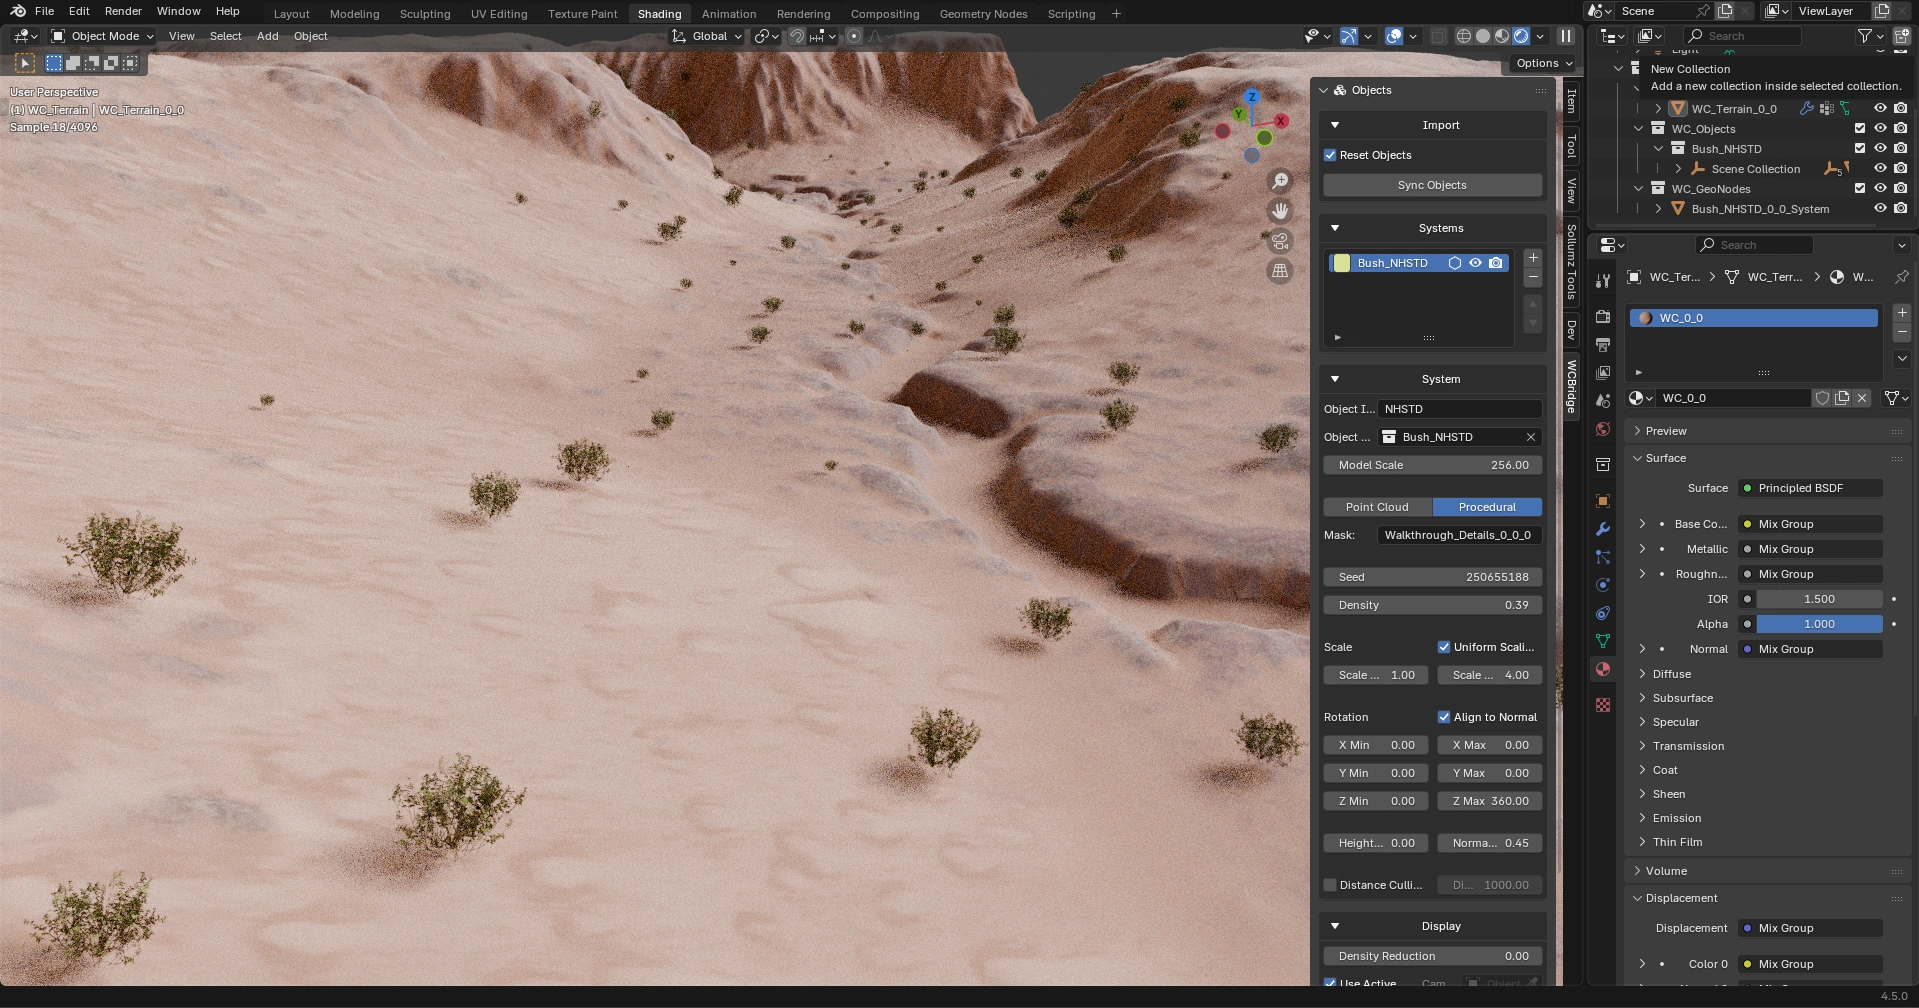Viewport: 1919px width, 1008px height.
Task: Switch to the Geometry Nodes workspace tab
Action: click(982, 14)
